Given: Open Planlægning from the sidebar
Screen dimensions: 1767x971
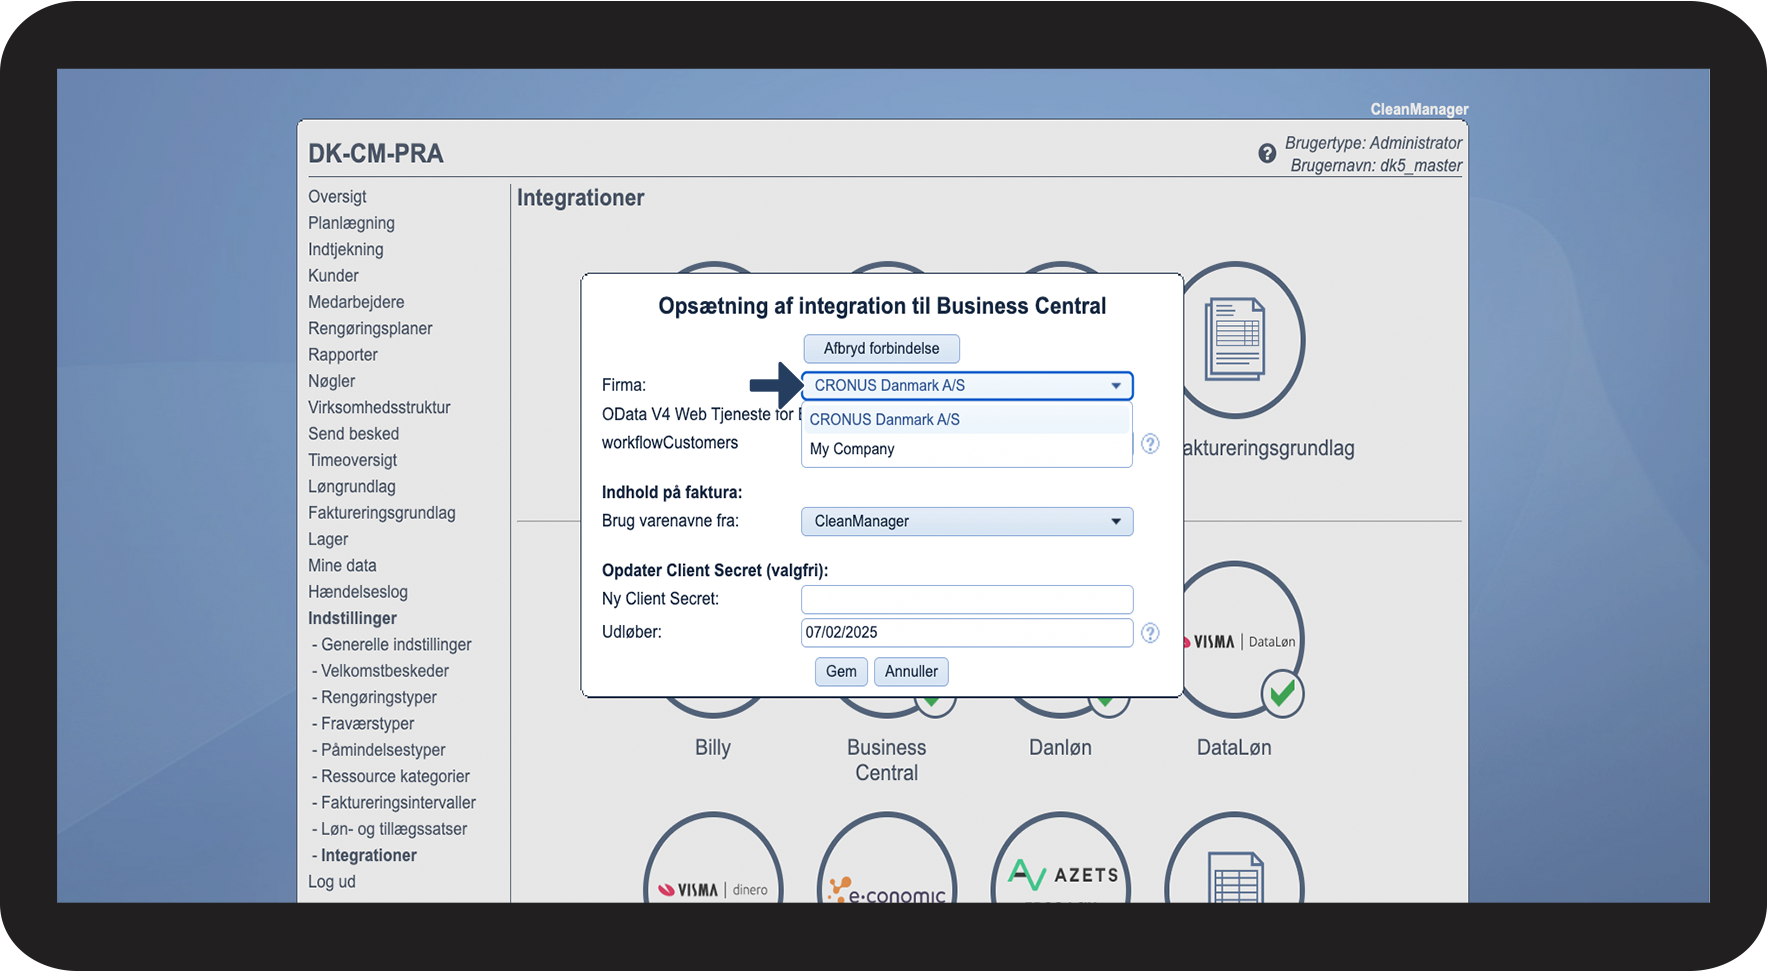Looking at the screenshot, I should 351,223.
